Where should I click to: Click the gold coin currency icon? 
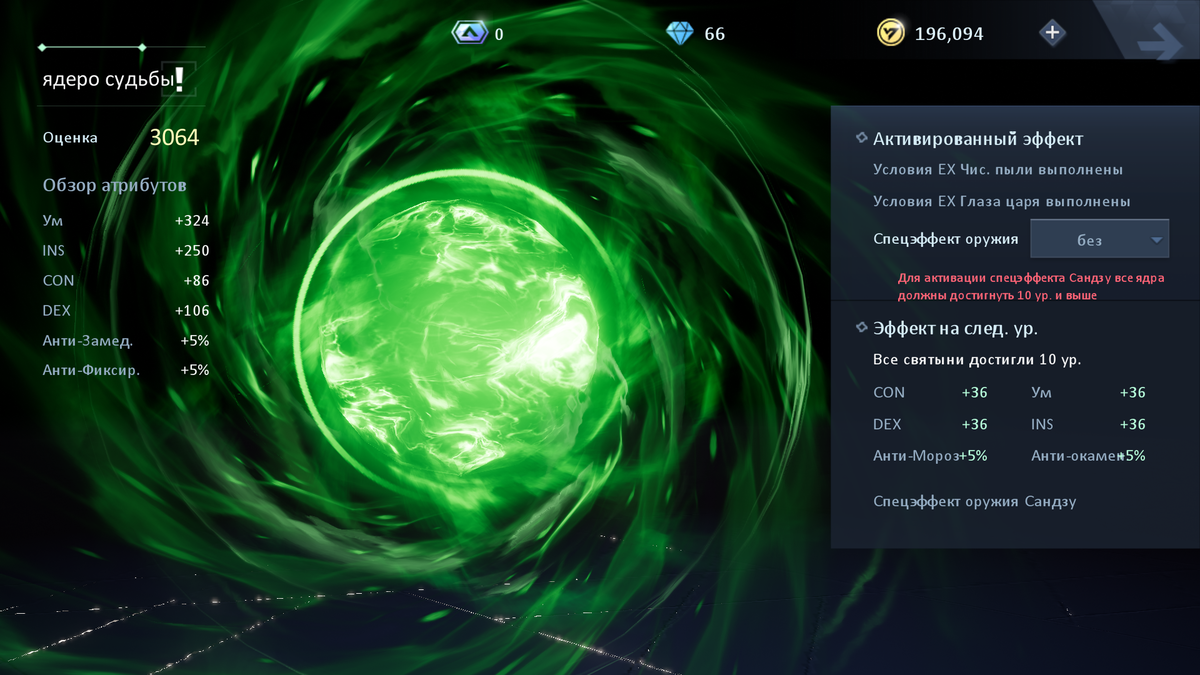tap(890, 33)
